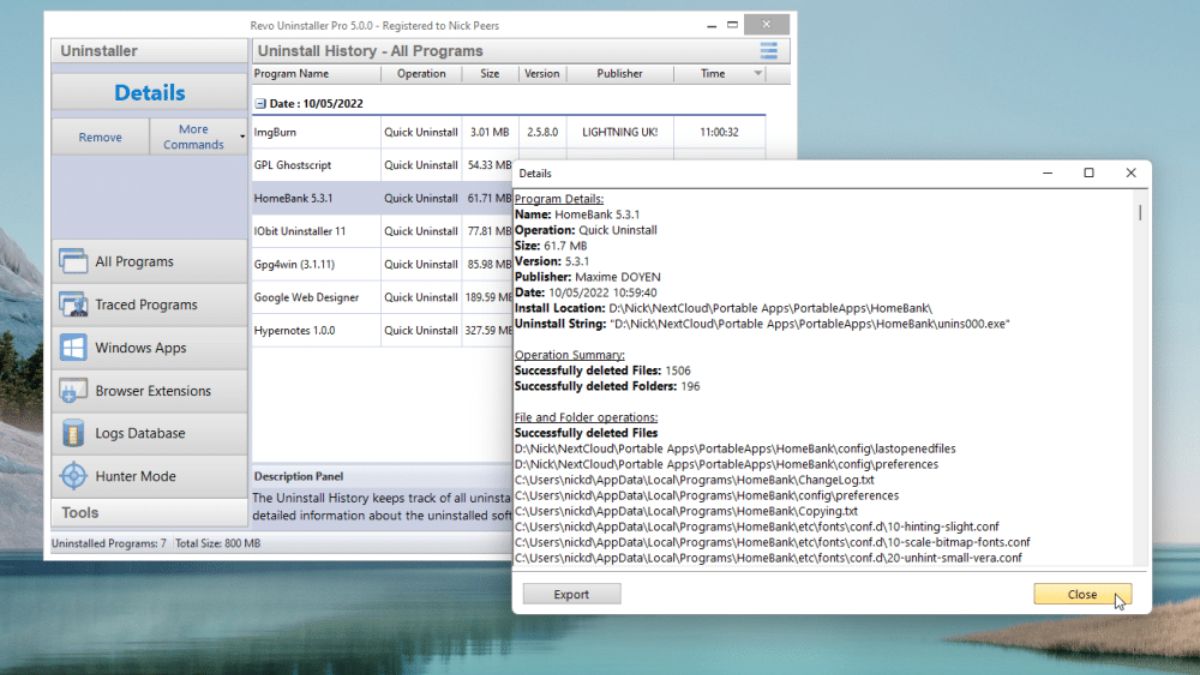Open the More Commands dropdown arrow
Screen dimensions: 1200x675
[242, 137]
